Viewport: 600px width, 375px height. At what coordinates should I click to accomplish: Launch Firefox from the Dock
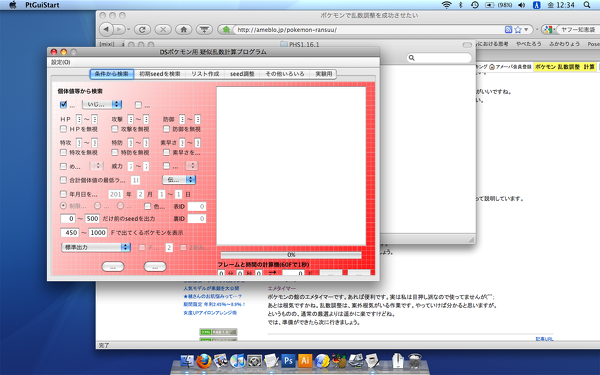click(x=204, y=361)
